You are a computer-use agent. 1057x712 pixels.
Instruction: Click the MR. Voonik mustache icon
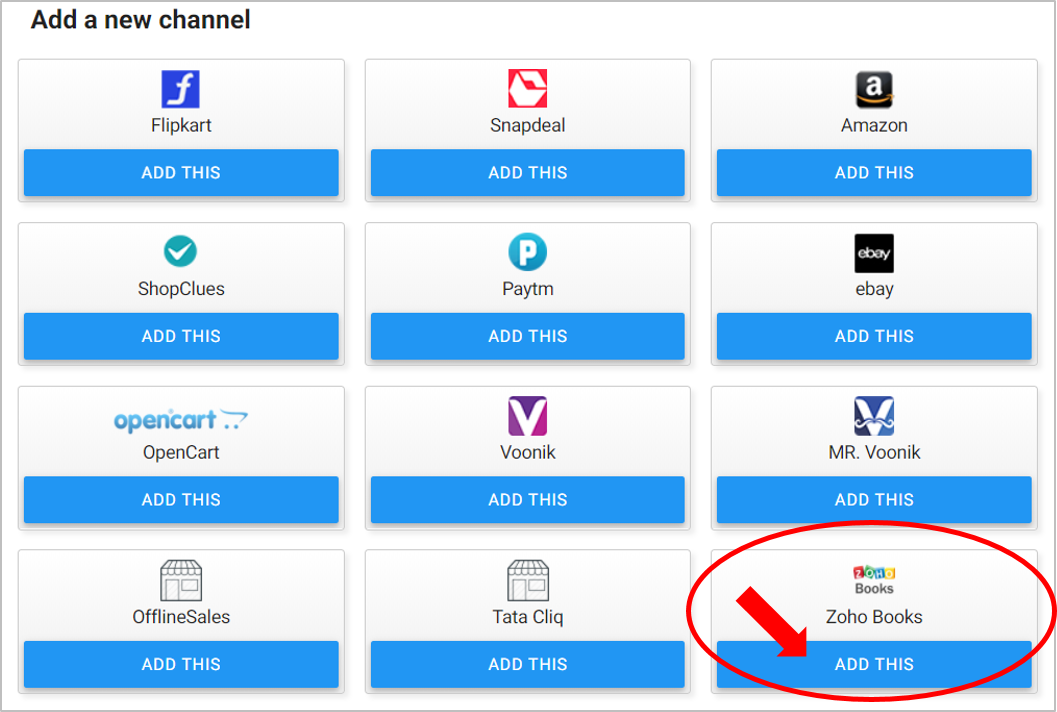coord(874,416)
